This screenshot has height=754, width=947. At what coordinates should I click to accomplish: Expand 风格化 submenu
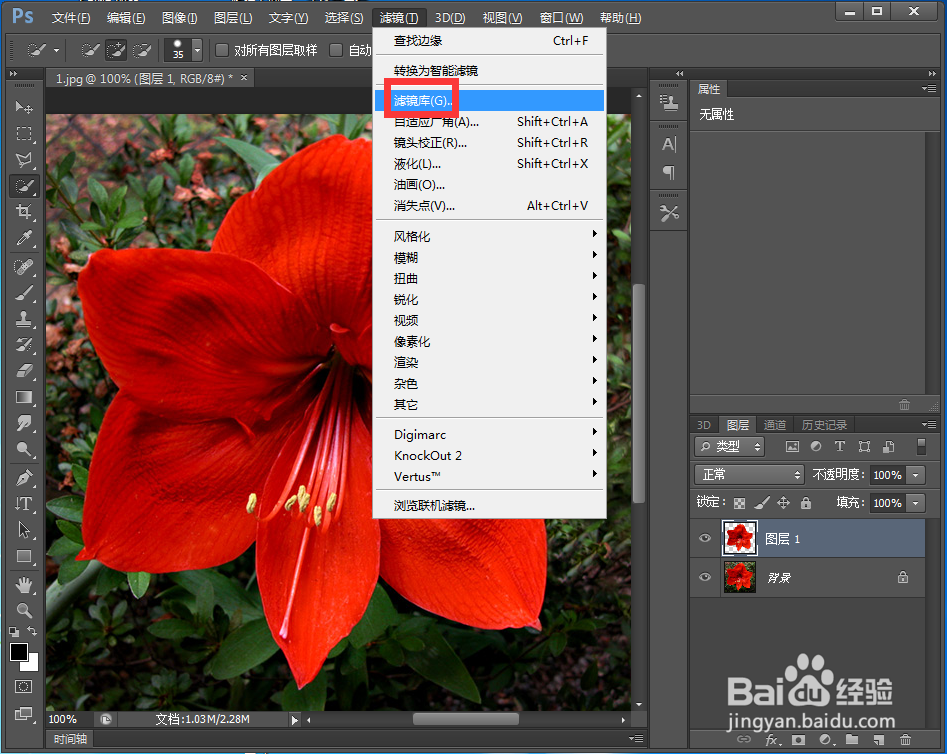click(489, 236)
